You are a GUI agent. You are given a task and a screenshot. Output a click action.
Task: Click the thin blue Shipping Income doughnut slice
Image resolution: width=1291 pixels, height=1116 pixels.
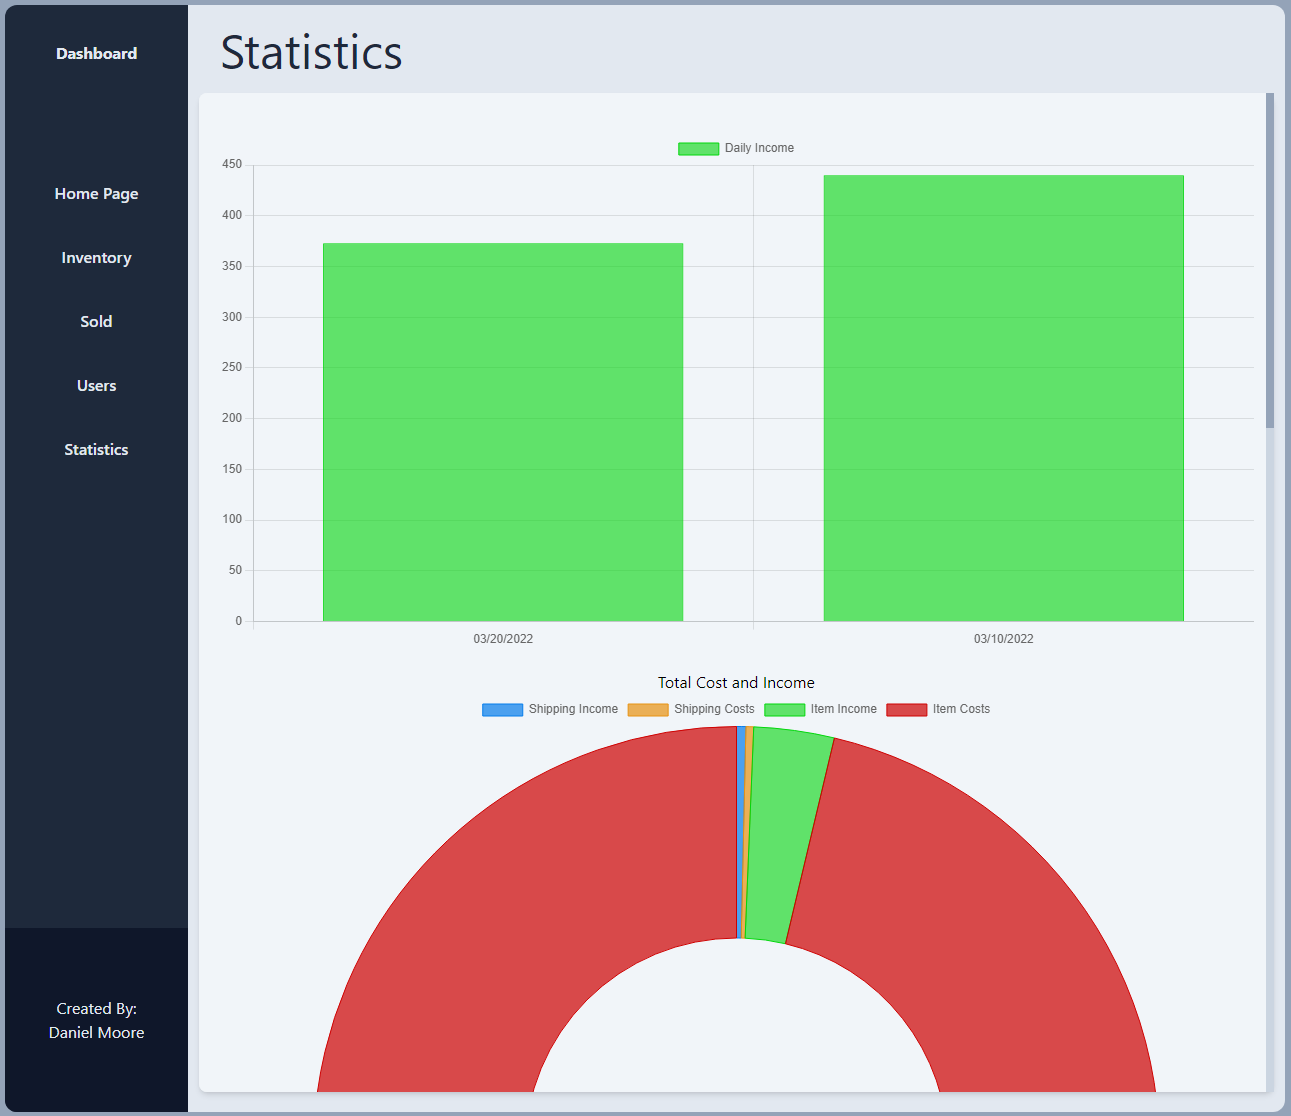741,832
